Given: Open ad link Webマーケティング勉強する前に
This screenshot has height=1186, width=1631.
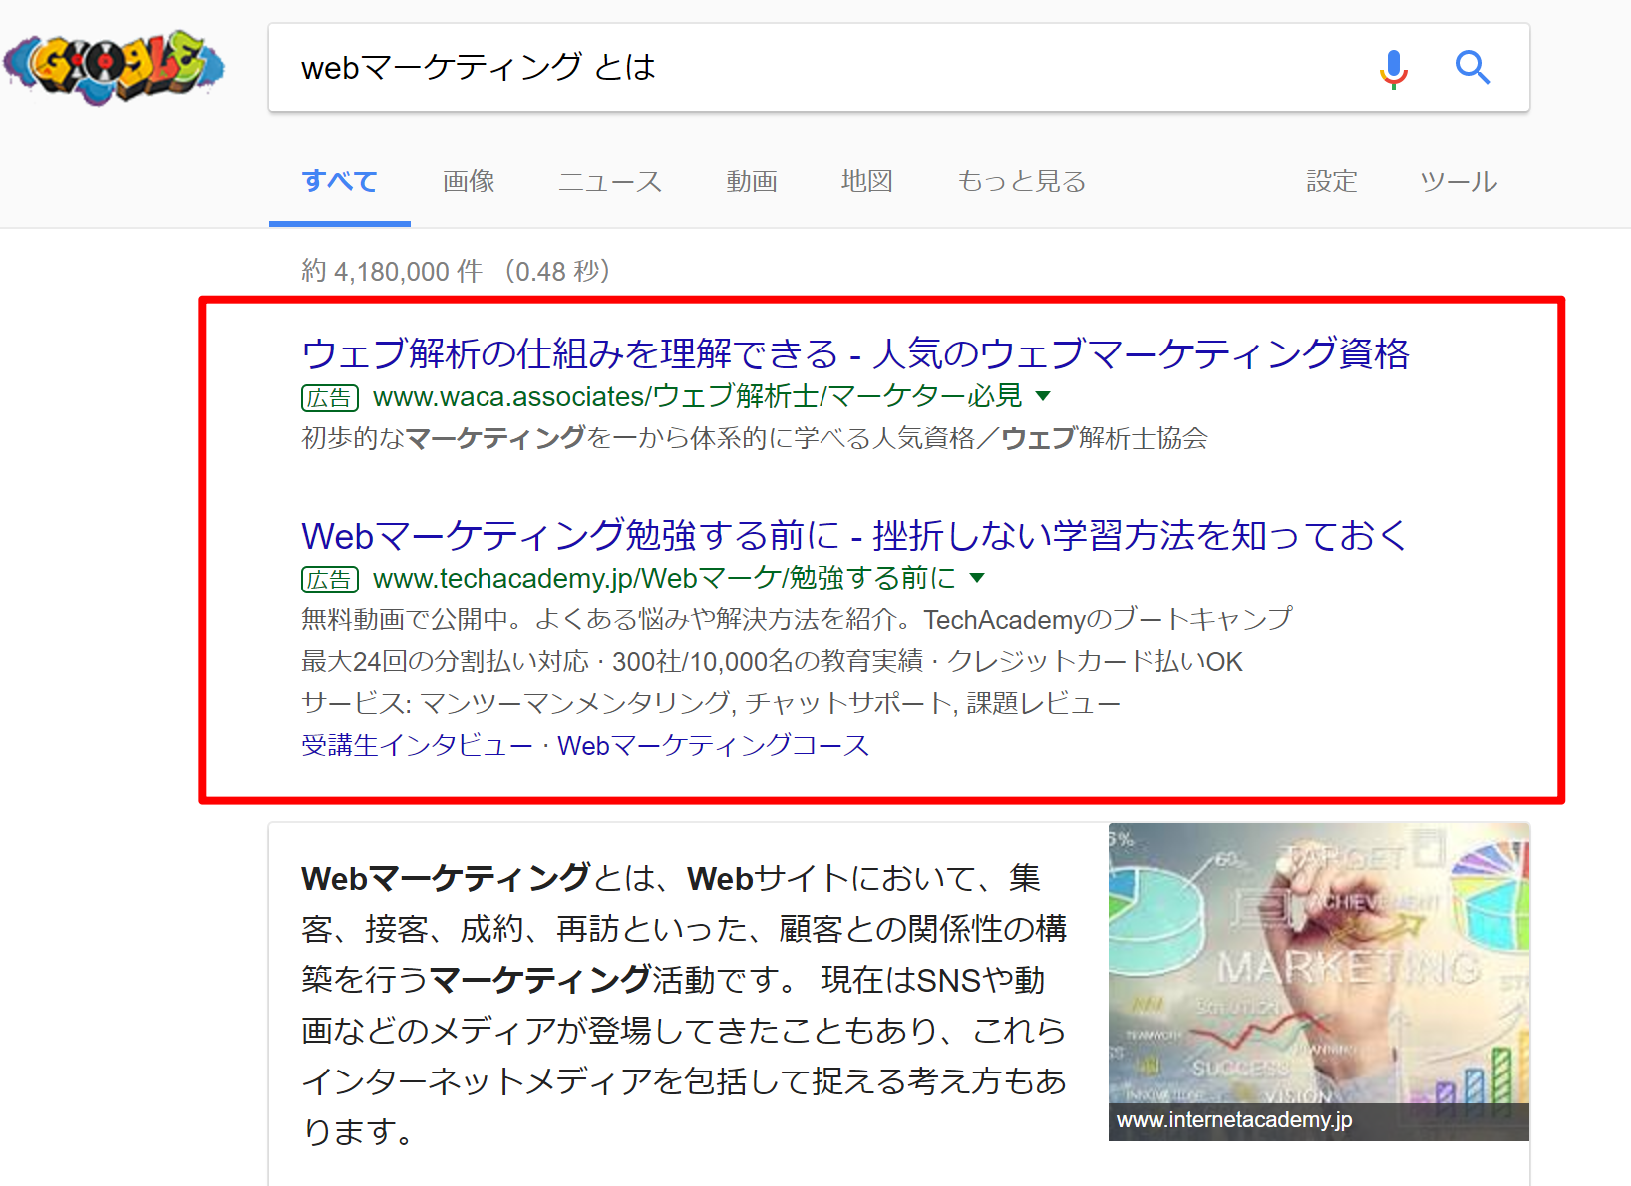Looking at the screenshot, I should point(855,536).
